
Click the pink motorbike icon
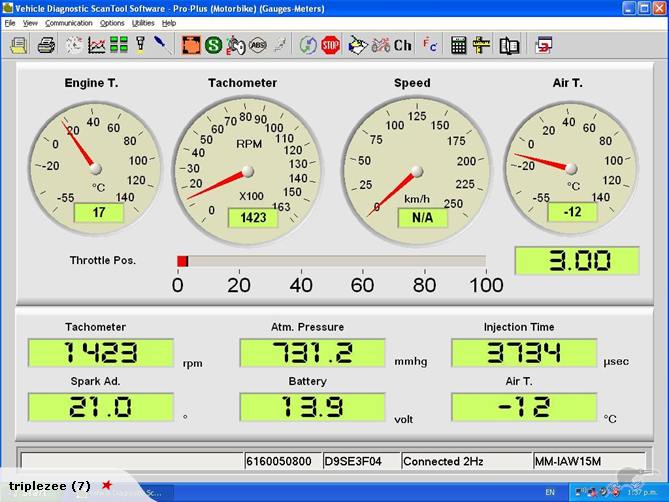pos(381,45)
